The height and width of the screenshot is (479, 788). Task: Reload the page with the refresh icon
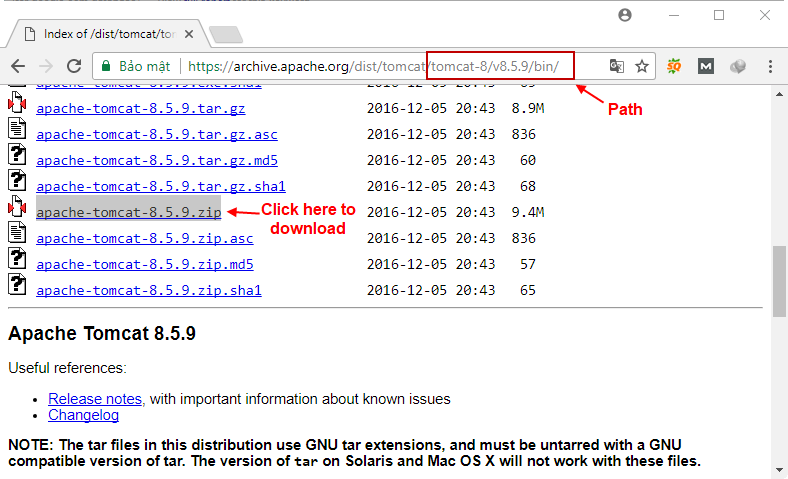click(x=74, y=66)
